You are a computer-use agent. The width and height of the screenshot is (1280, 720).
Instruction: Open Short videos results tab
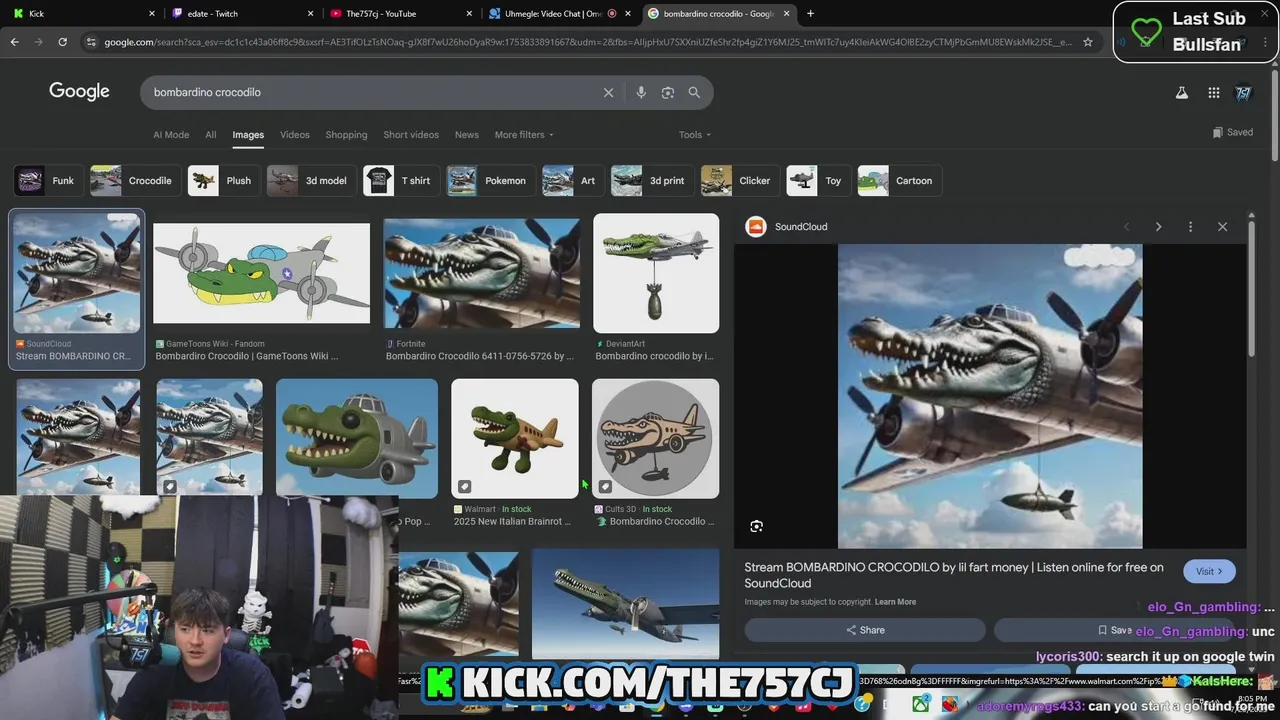[x=411, y=135]
